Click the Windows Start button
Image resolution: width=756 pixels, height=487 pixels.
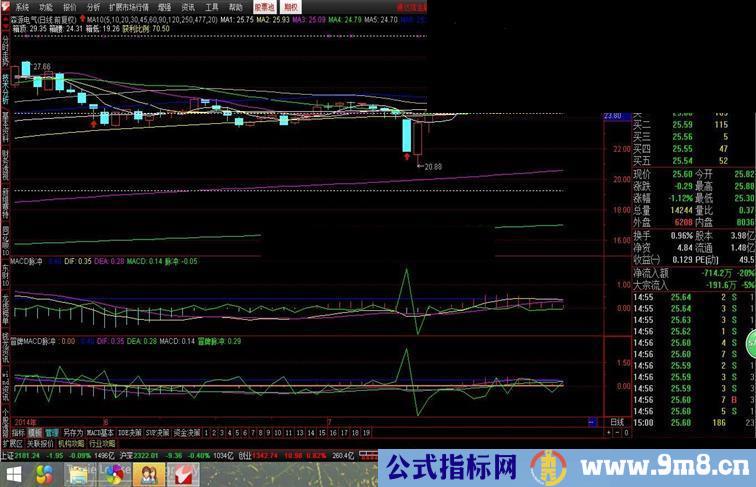[x=13, y=474]
